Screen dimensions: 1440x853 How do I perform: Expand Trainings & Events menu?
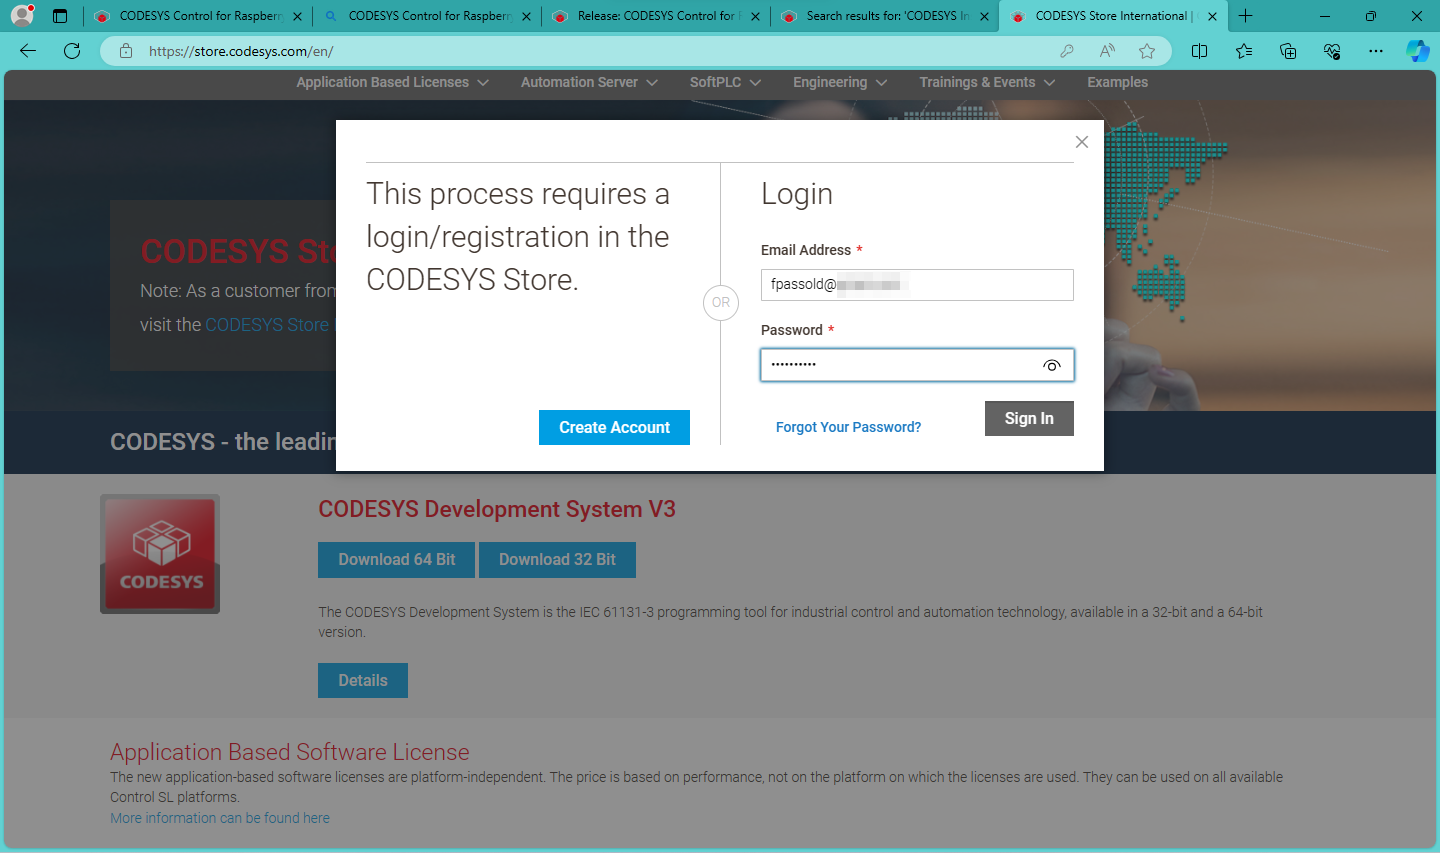coord(987,82)
